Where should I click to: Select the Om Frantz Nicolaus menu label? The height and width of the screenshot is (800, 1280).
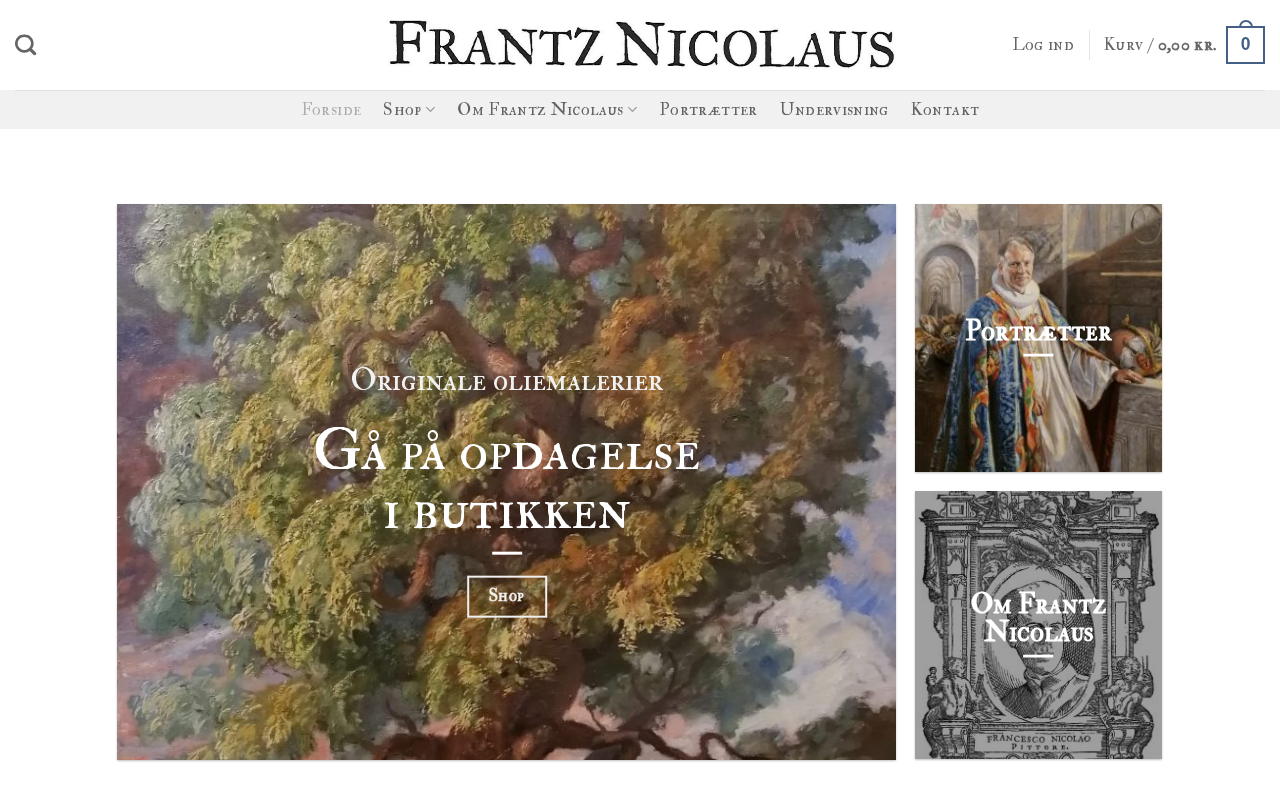540,110
